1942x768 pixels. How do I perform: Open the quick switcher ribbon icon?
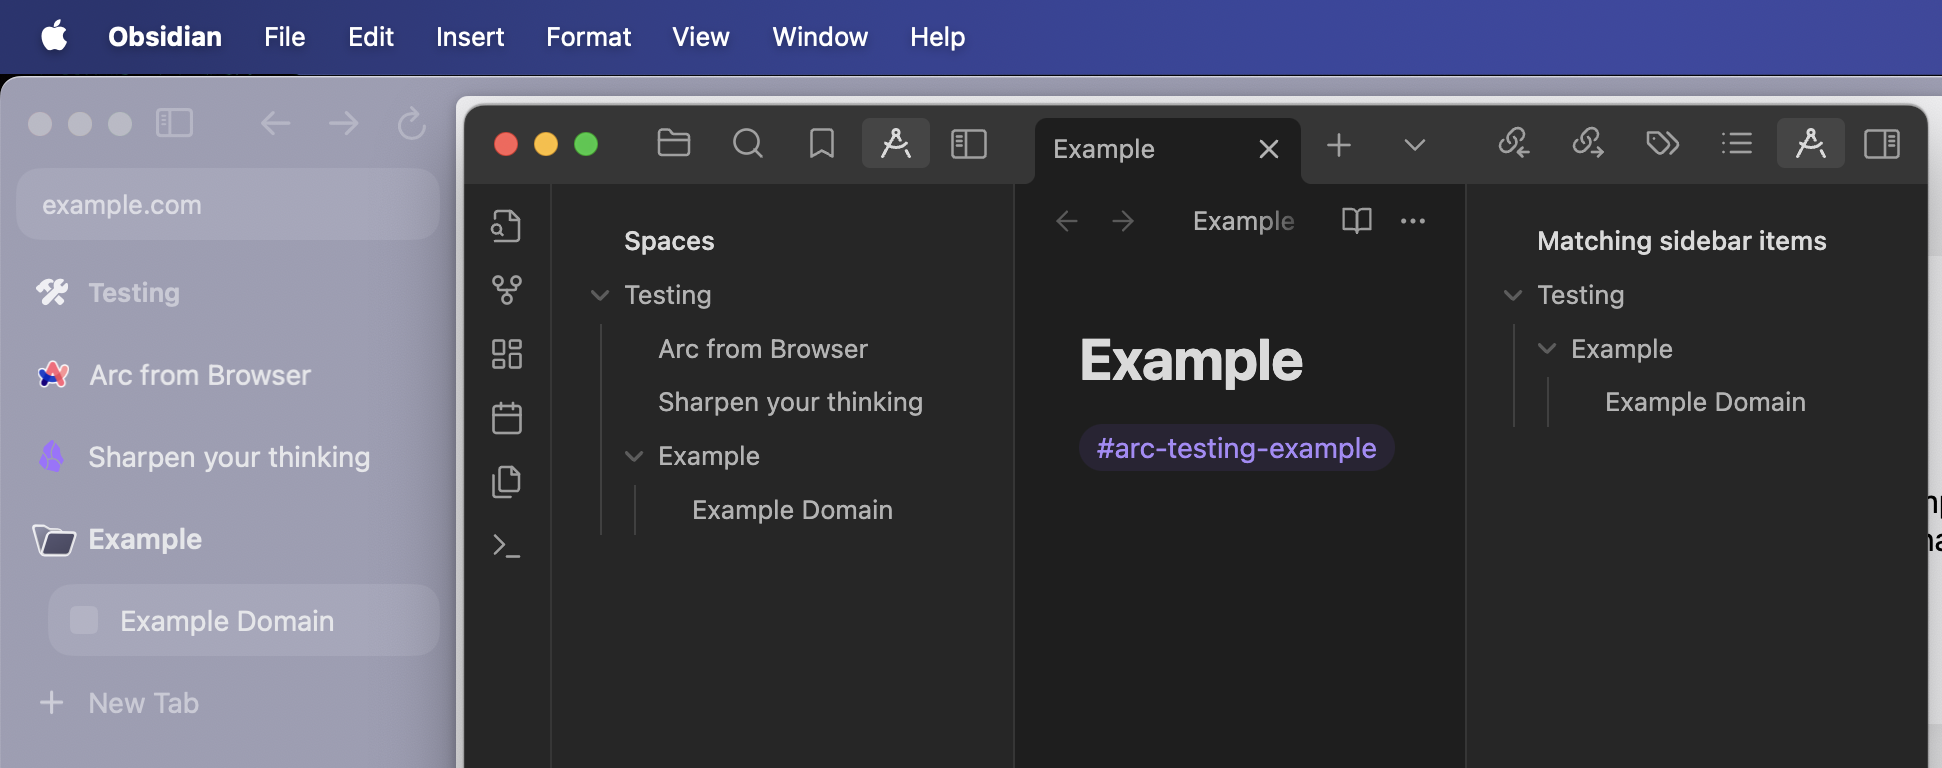[x=507, y=226]
